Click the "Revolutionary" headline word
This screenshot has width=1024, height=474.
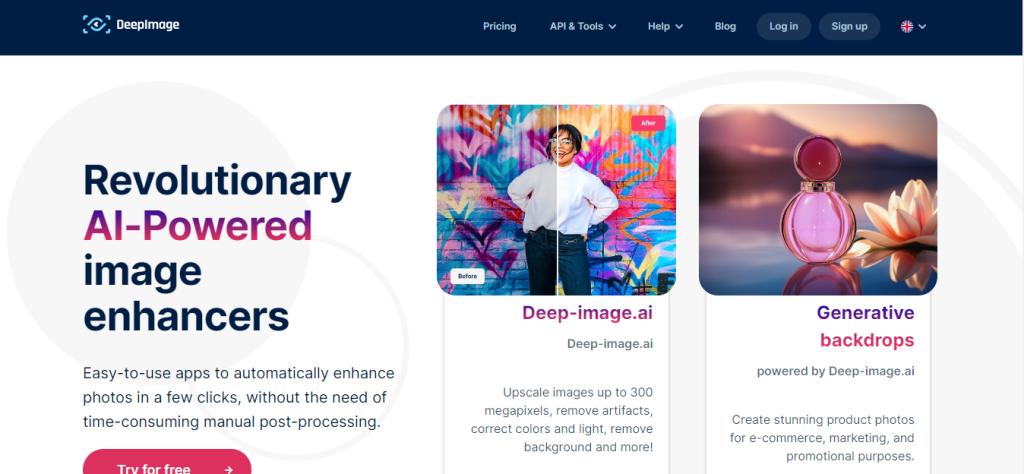(217, 180)
